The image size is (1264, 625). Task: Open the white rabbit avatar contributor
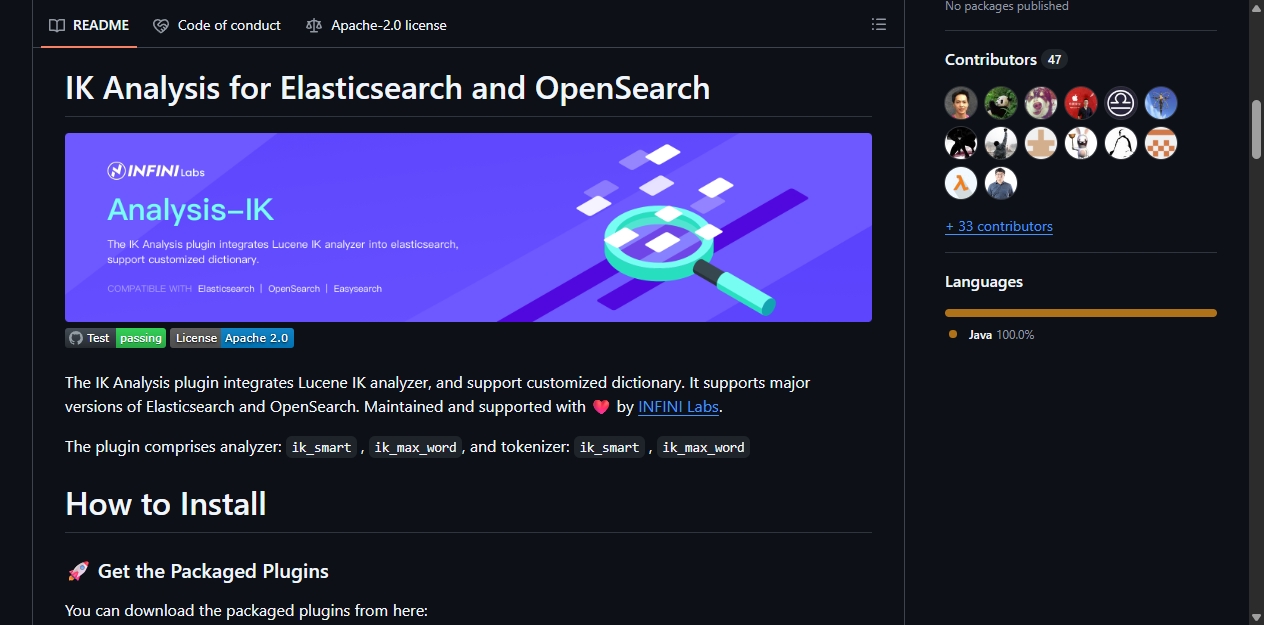[x=1081, y=143]
